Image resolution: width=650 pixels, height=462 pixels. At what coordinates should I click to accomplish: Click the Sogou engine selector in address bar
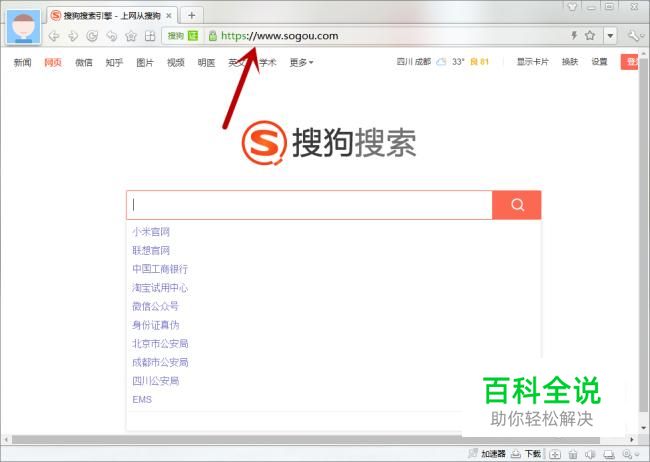coord(183,36)
